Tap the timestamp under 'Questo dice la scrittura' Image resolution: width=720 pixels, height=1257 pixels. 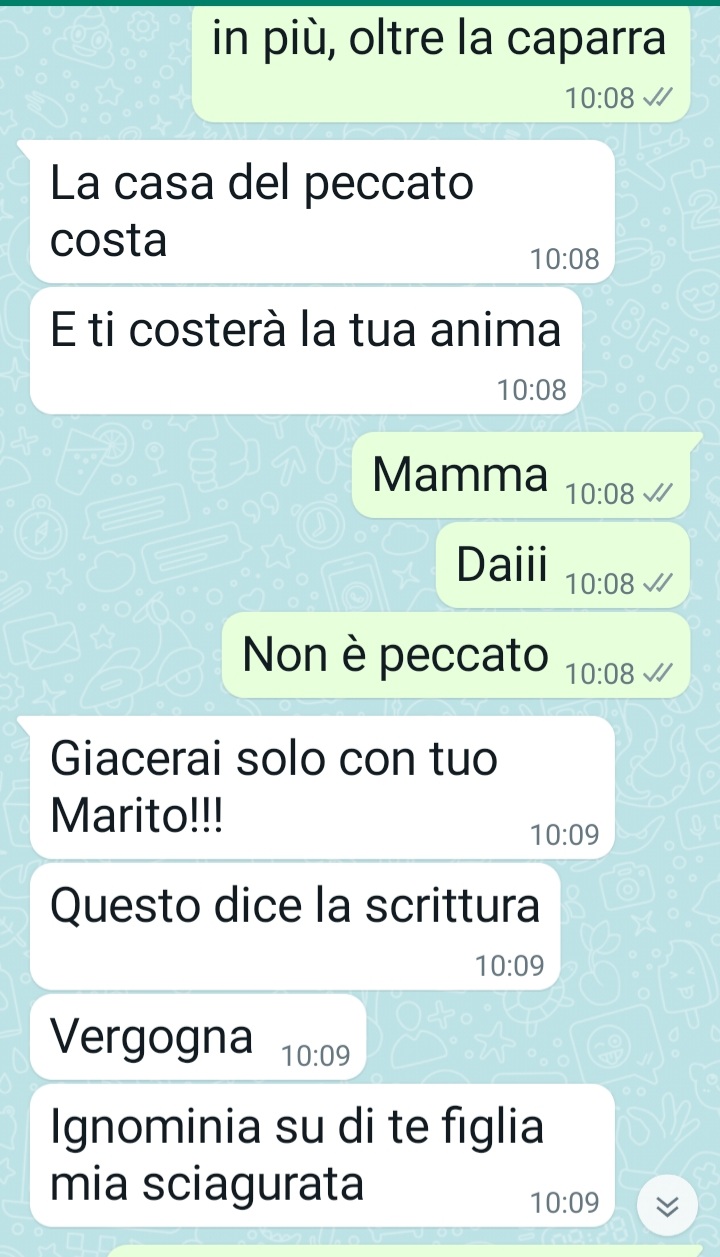point(510,966)
